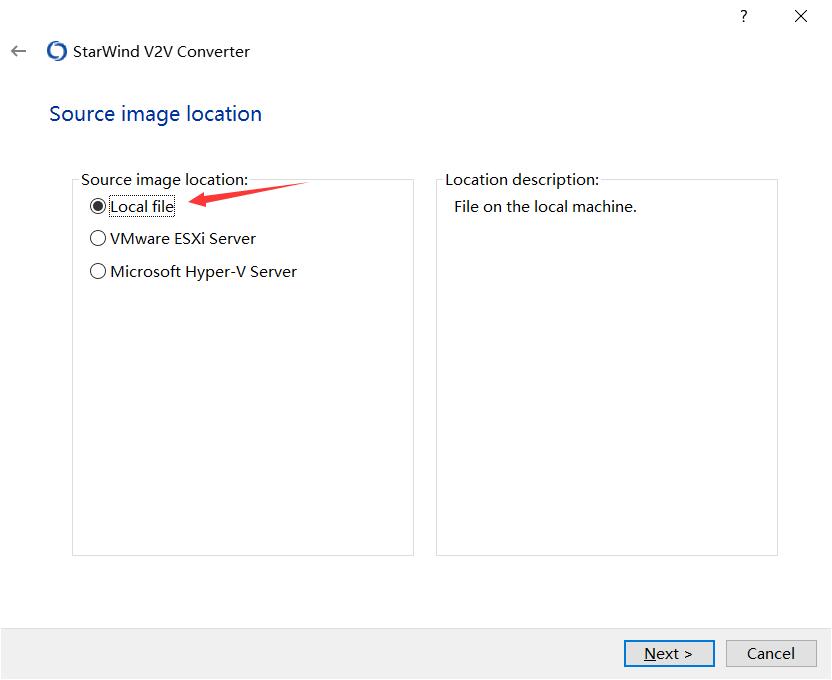Click the "Local file" option label
The height and width of the screenshot is (680, 832).
coord(142,207)
